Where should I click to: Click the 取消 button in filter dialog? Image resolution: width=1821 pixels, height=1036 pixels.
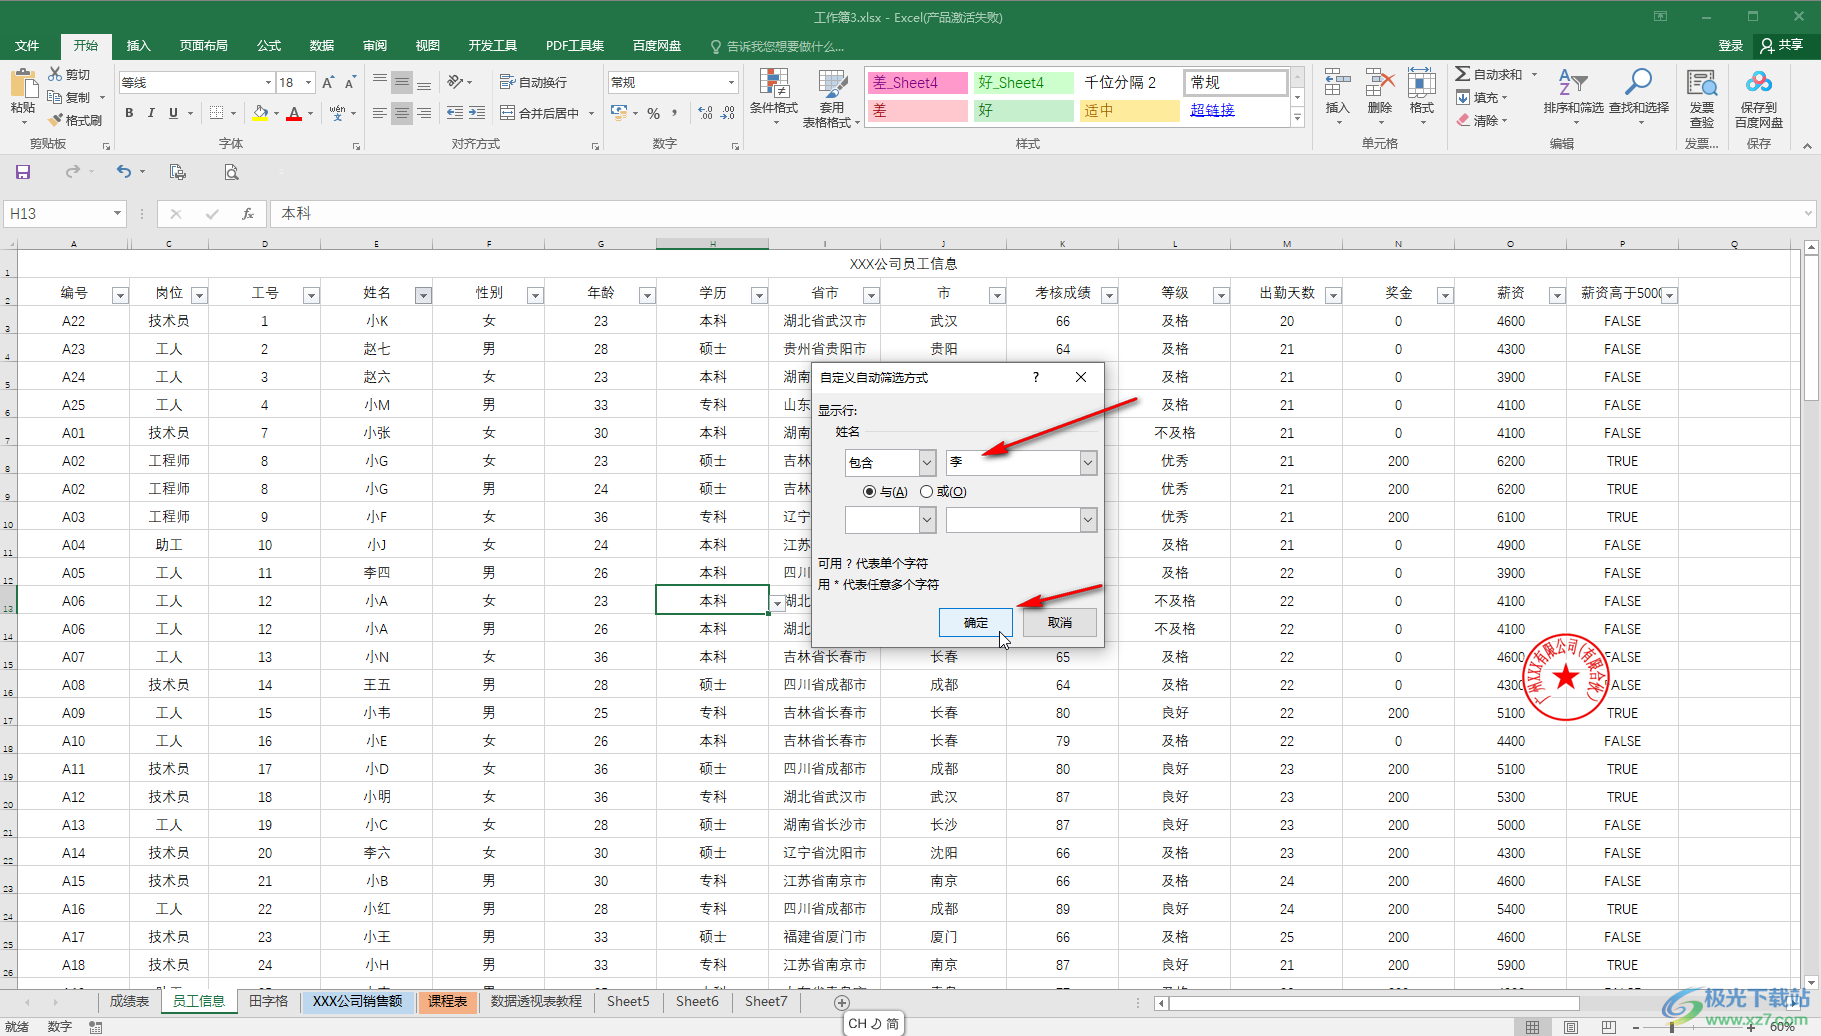click(1060, 622)
